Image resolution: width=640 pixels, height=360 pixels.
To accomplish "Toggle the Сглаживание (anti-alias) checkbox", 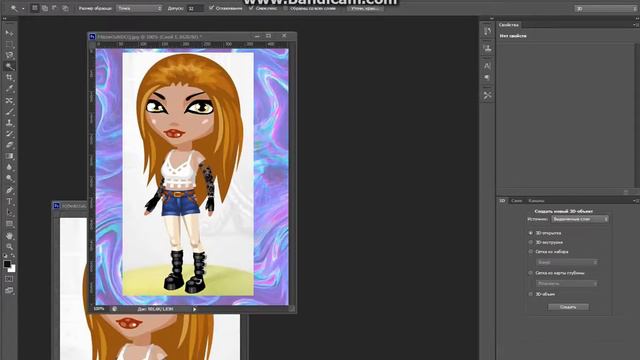I will [x=211, y=8].
